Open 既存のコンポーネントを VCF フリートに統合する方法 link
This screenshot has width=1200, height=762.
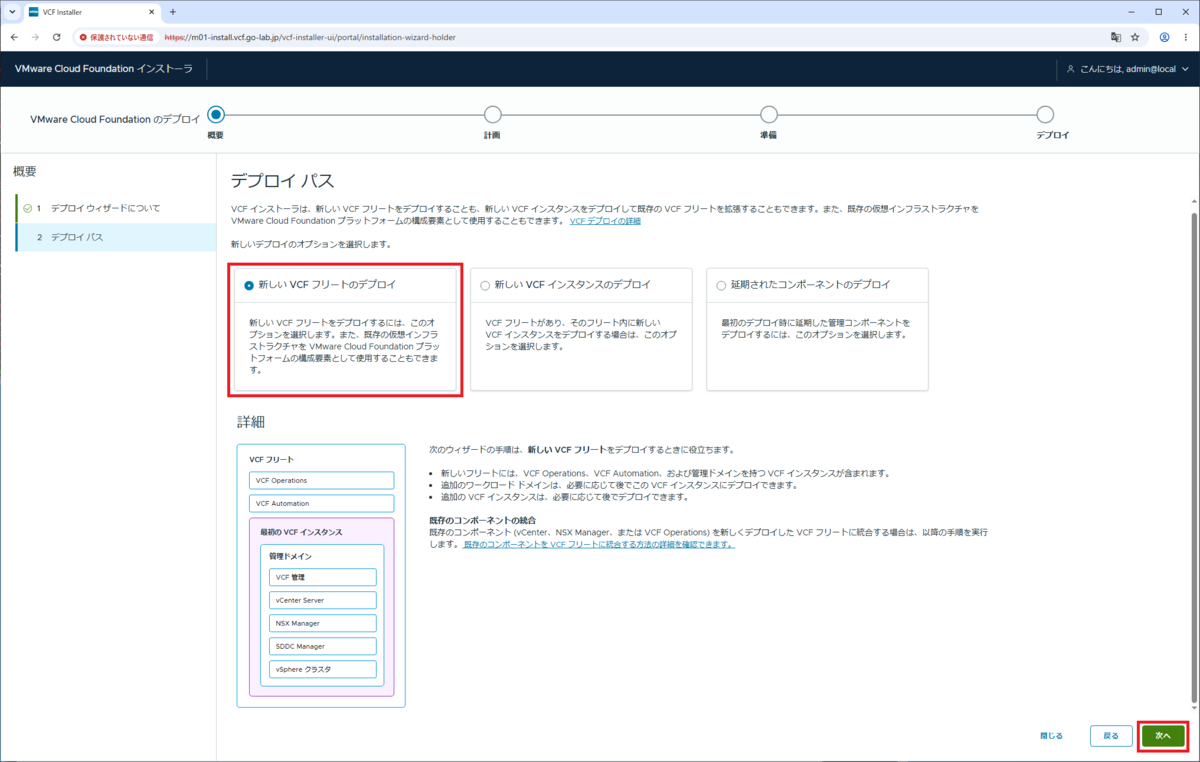coord(598,545)
